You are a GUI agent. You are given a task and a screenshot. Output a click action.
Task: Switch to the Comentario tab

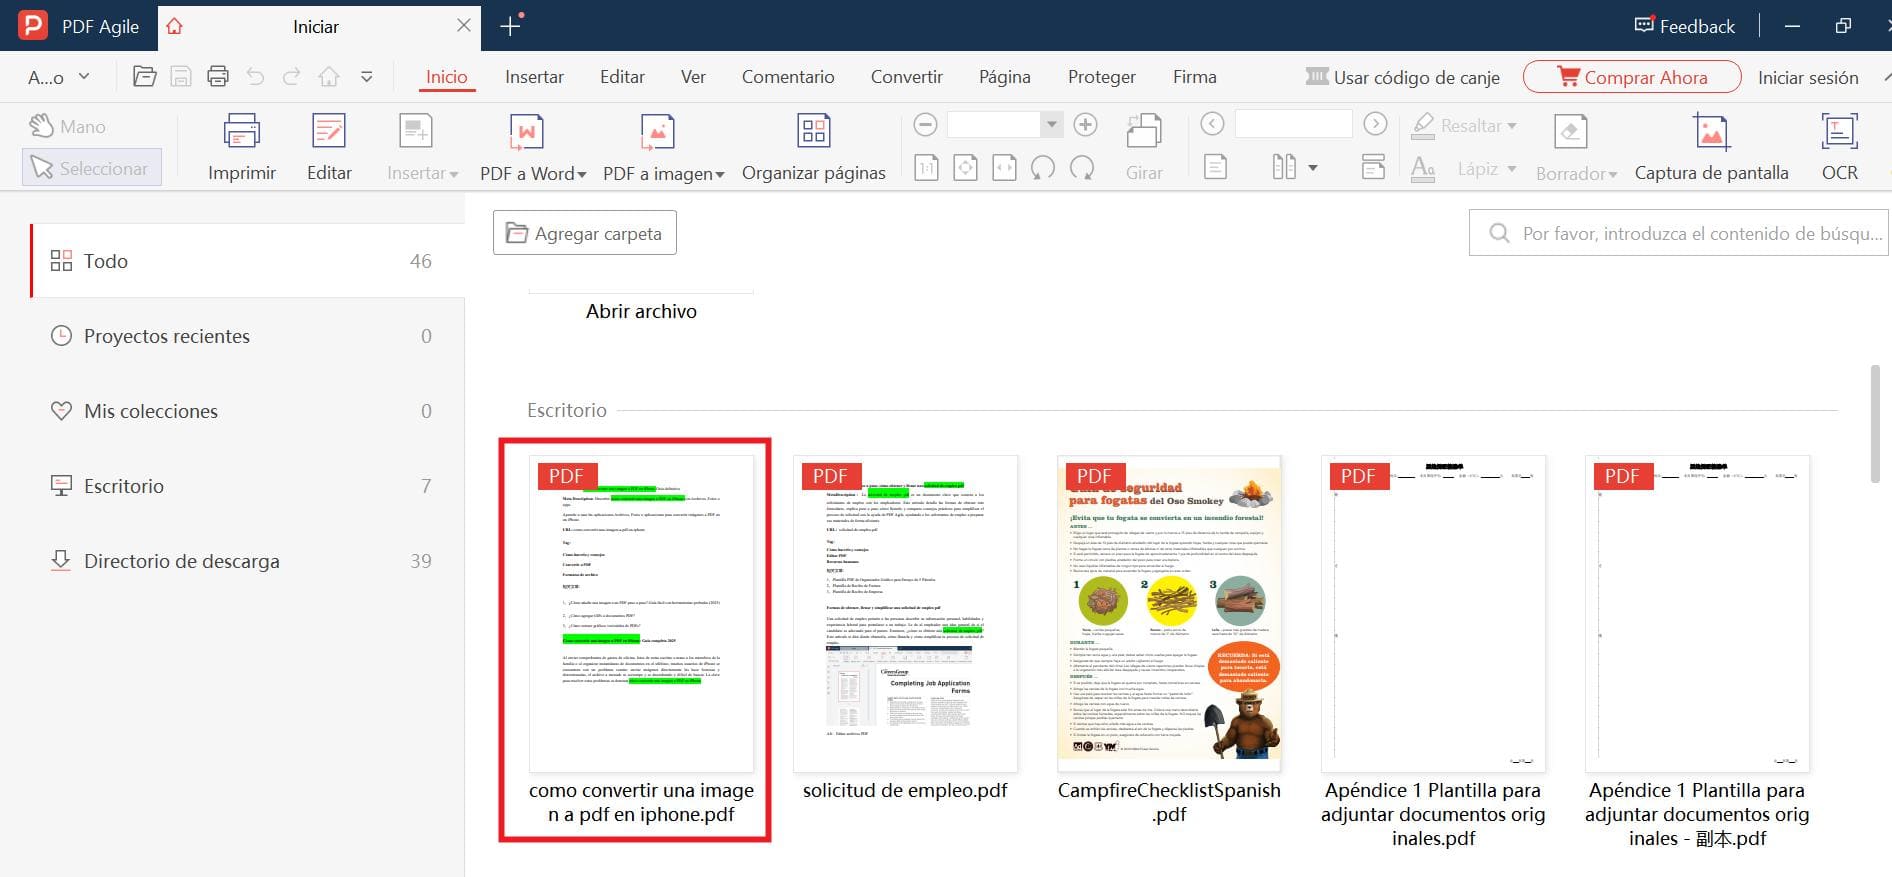pyautogui.click(x=788, y=77)
